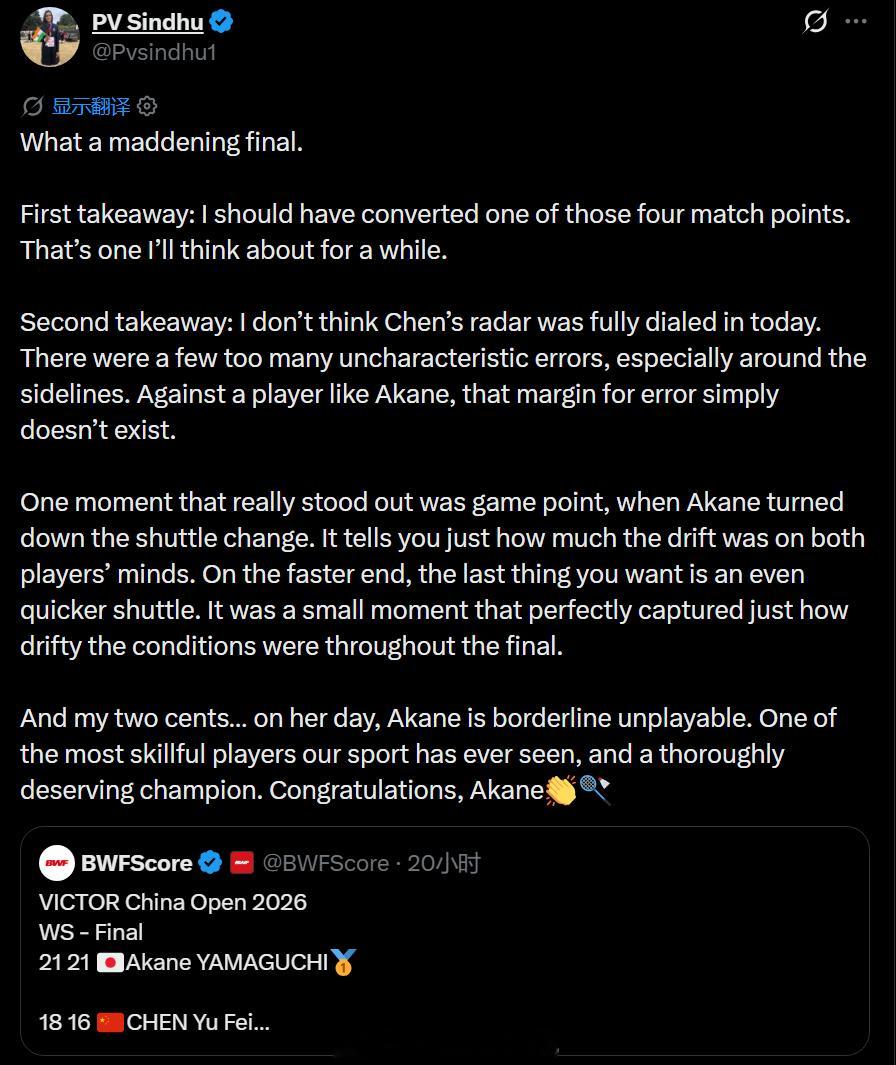This screenshot has height=1065, width=896.
Task: Open the three-dot more options menu
Action: click(x=855, y=21)
